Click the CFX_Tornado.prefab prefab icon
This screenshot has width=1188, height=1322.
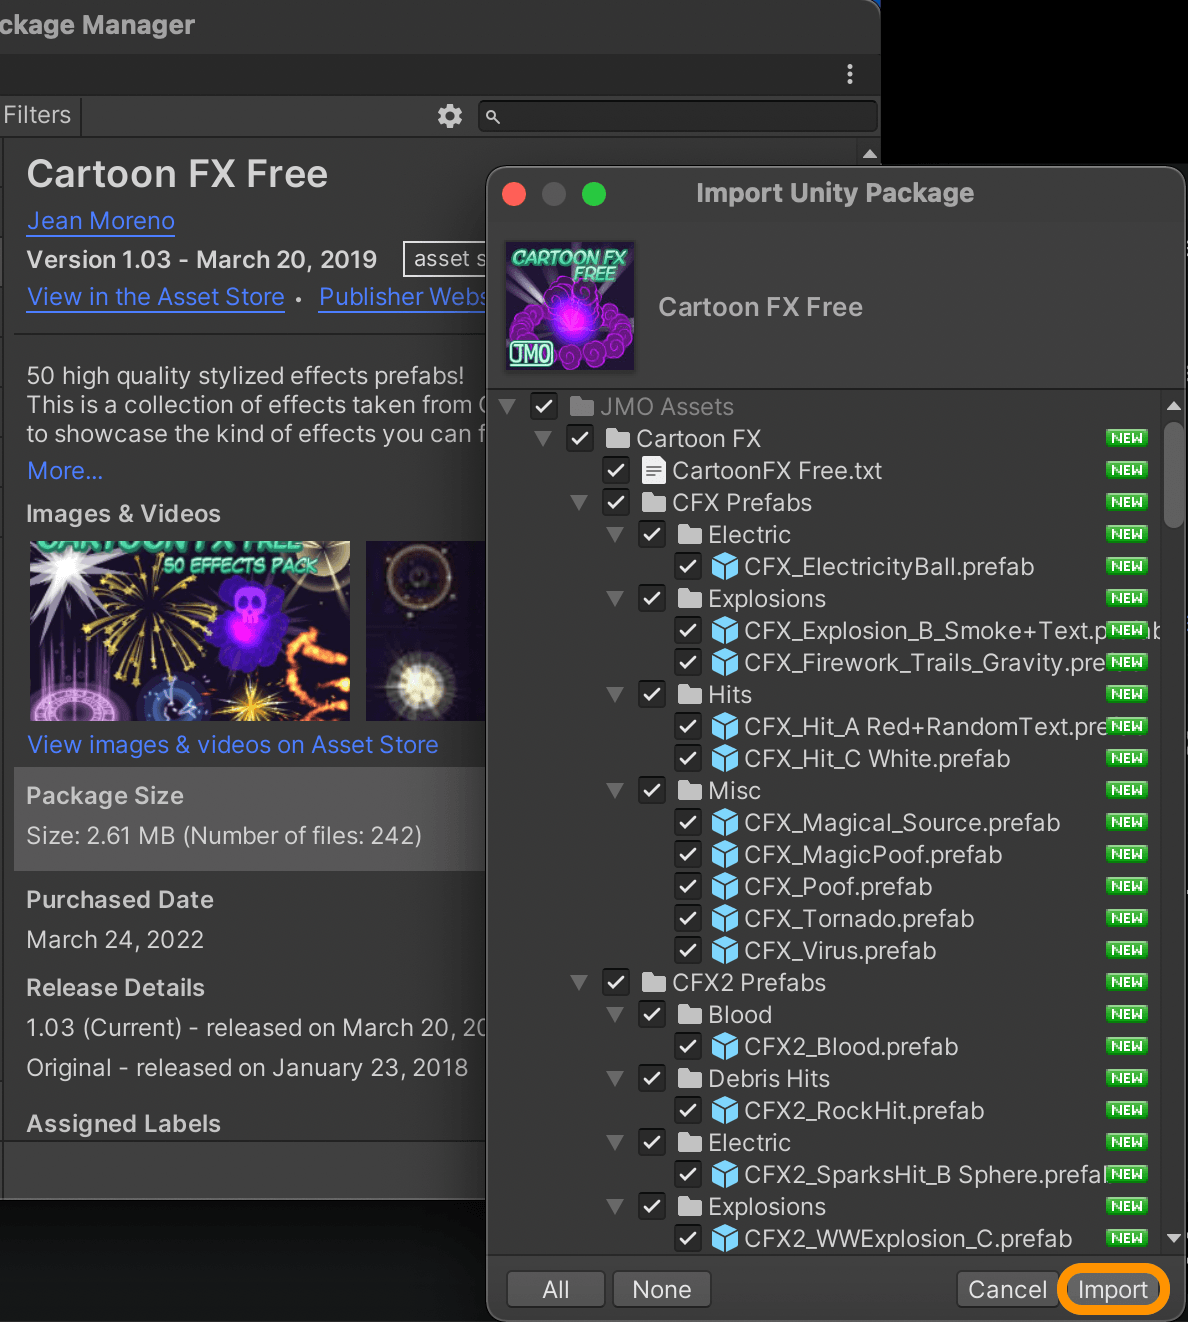725,918
